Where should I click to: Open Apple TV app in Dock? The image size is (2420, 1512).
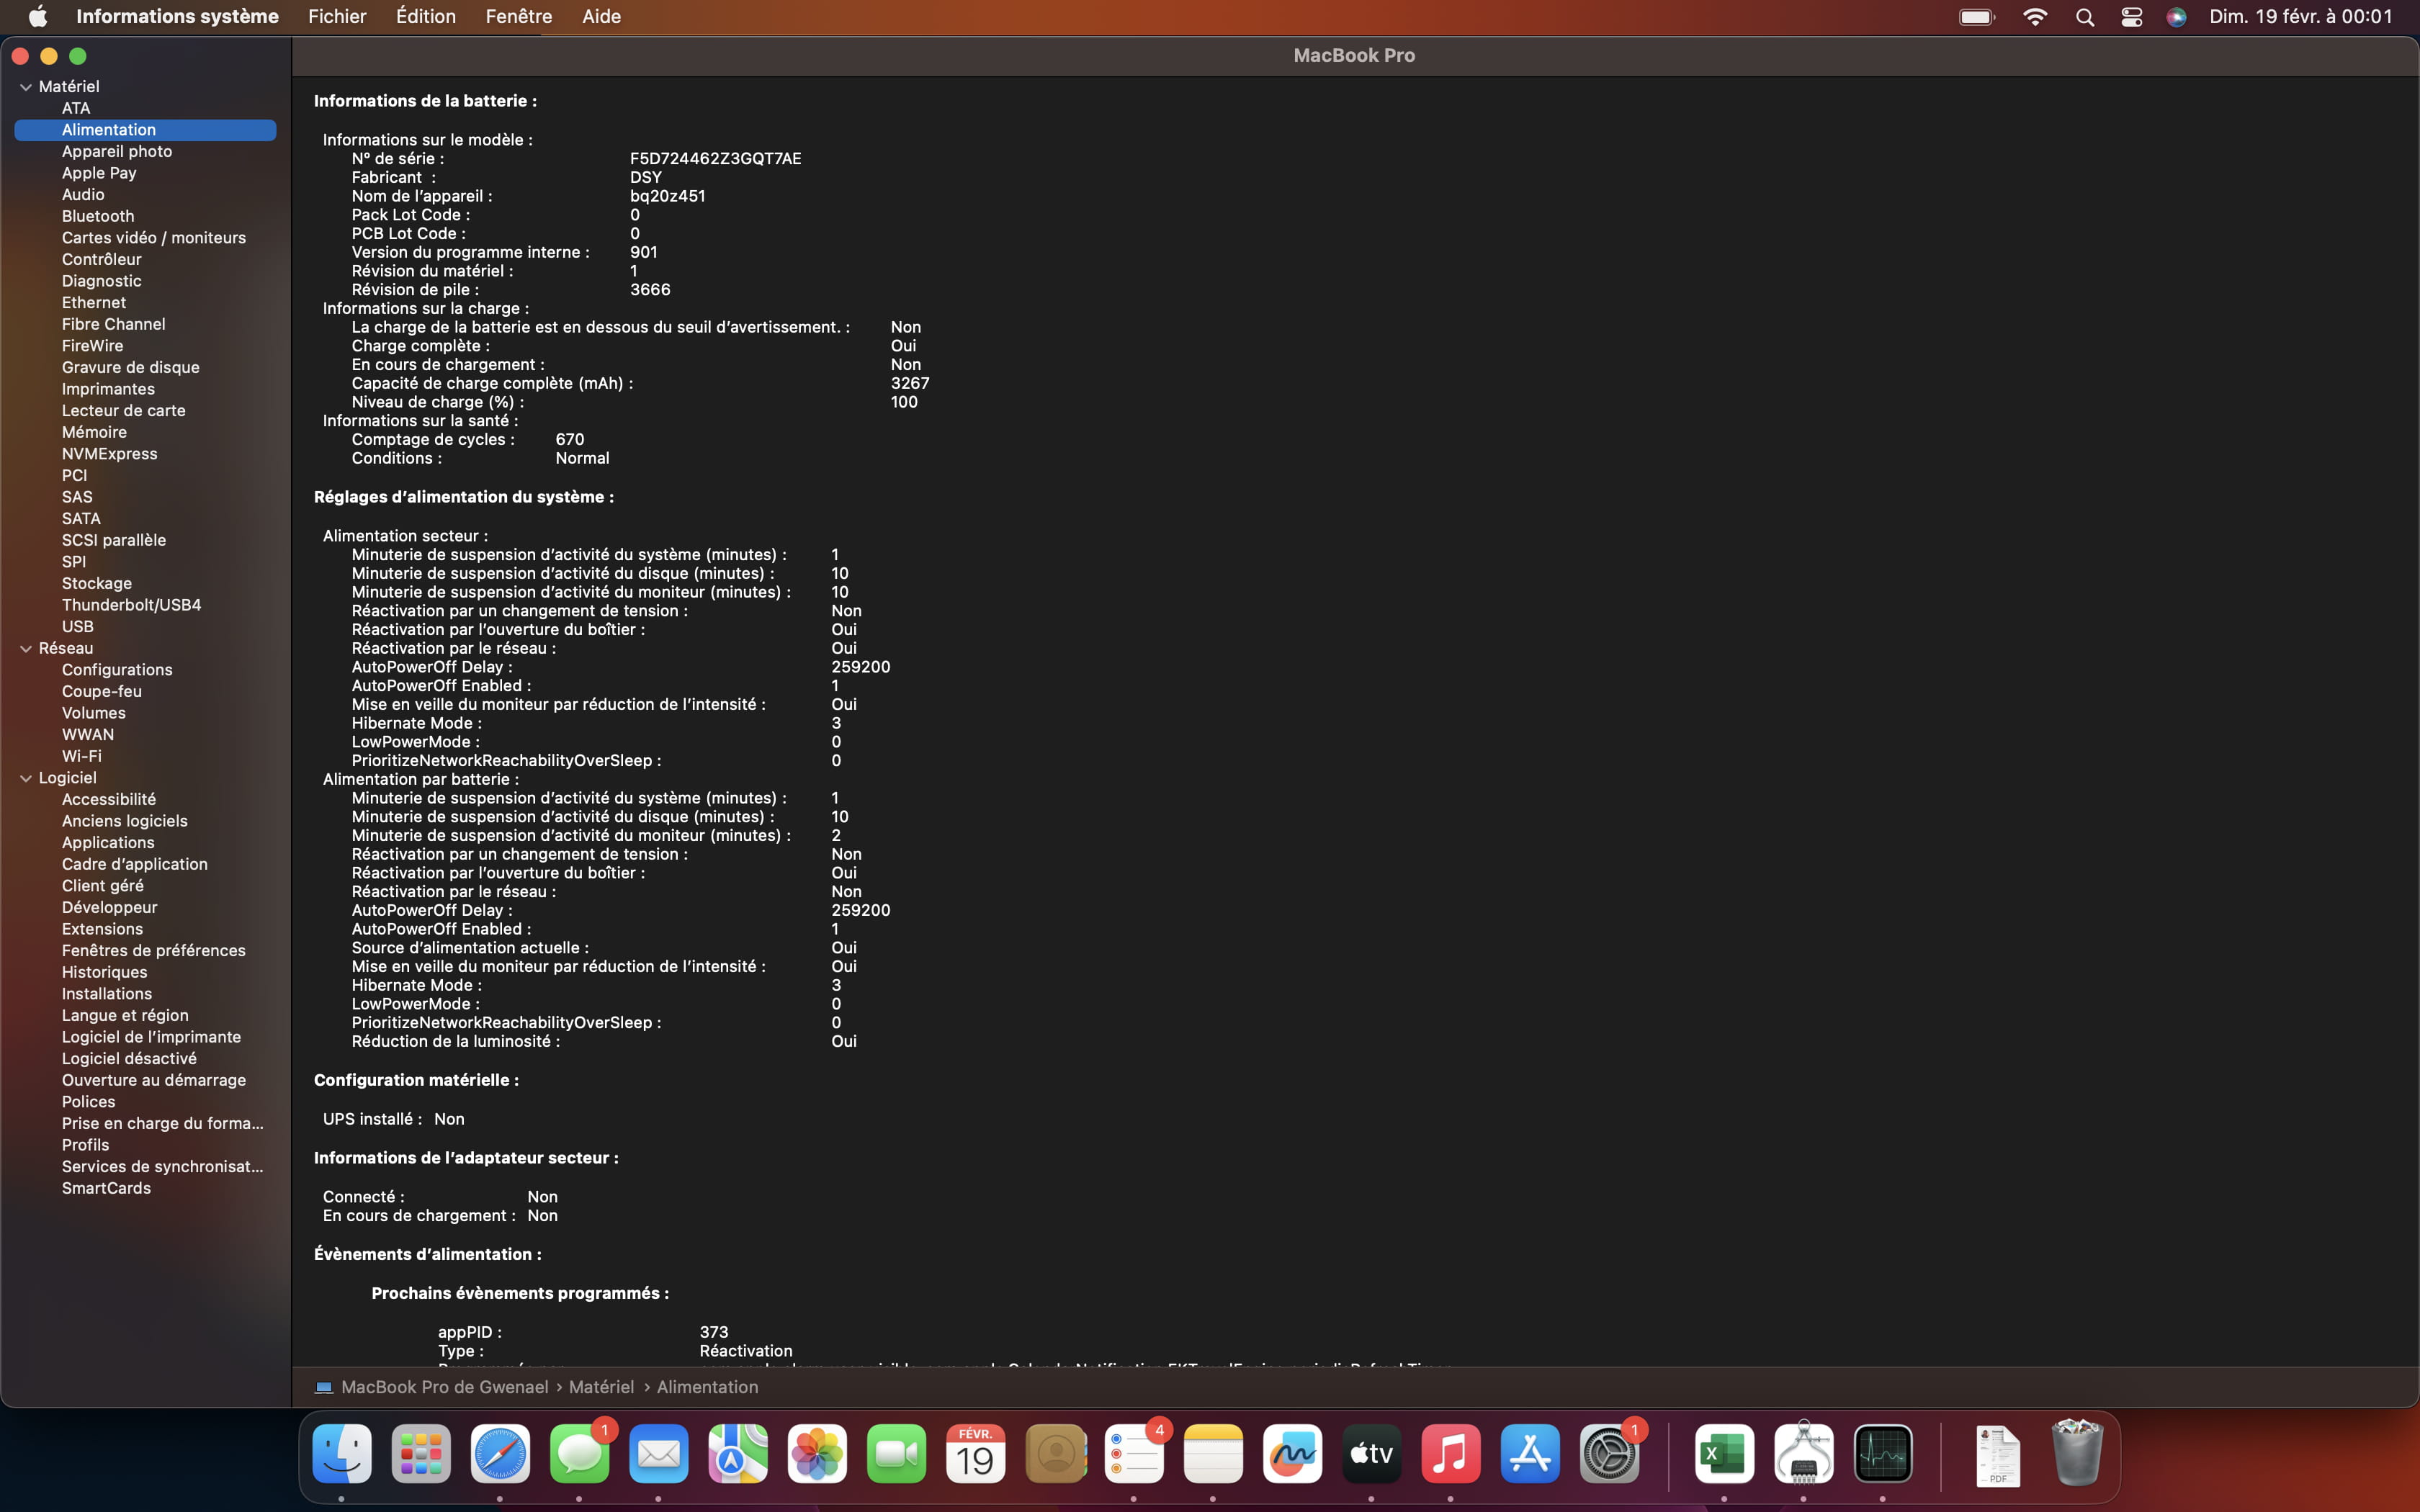click(1372, 1453)
